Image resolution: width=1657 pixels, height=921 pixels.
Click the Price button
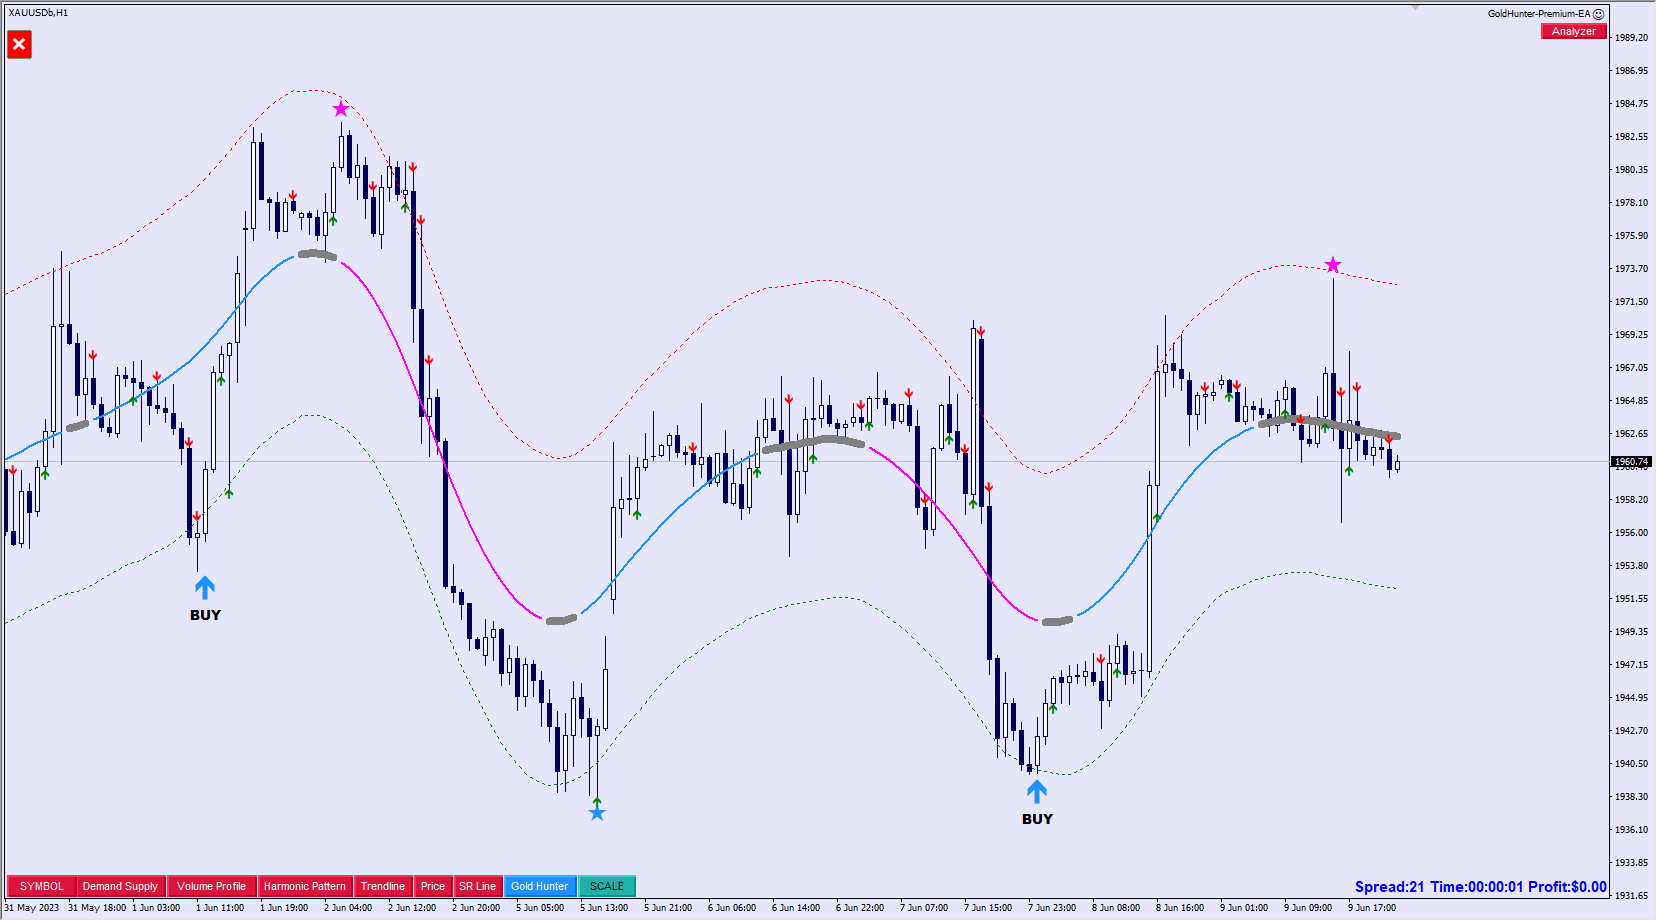(433, 886)
